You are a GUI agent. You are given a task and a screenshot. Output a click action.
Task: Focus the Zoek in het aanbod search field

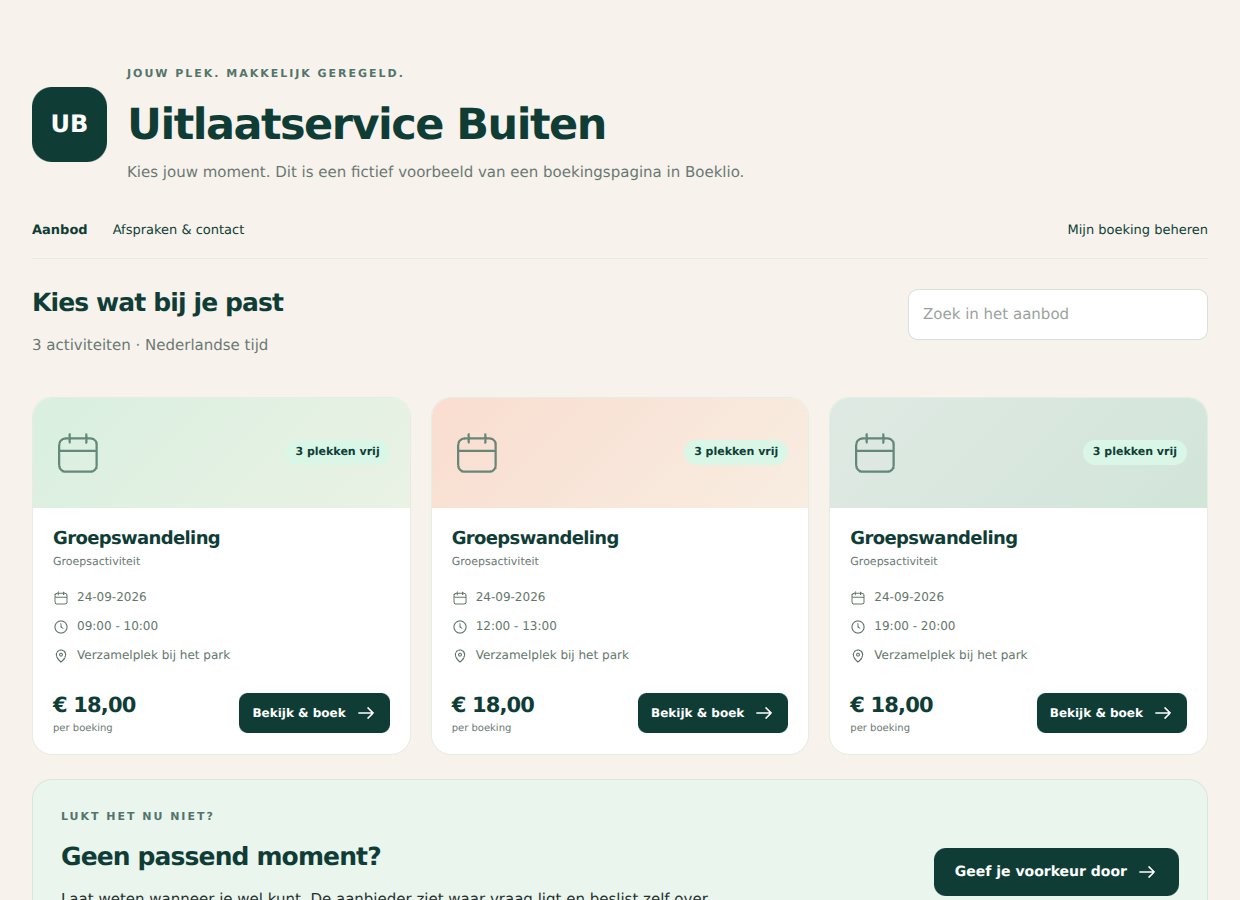click(x=1058, y=314)
